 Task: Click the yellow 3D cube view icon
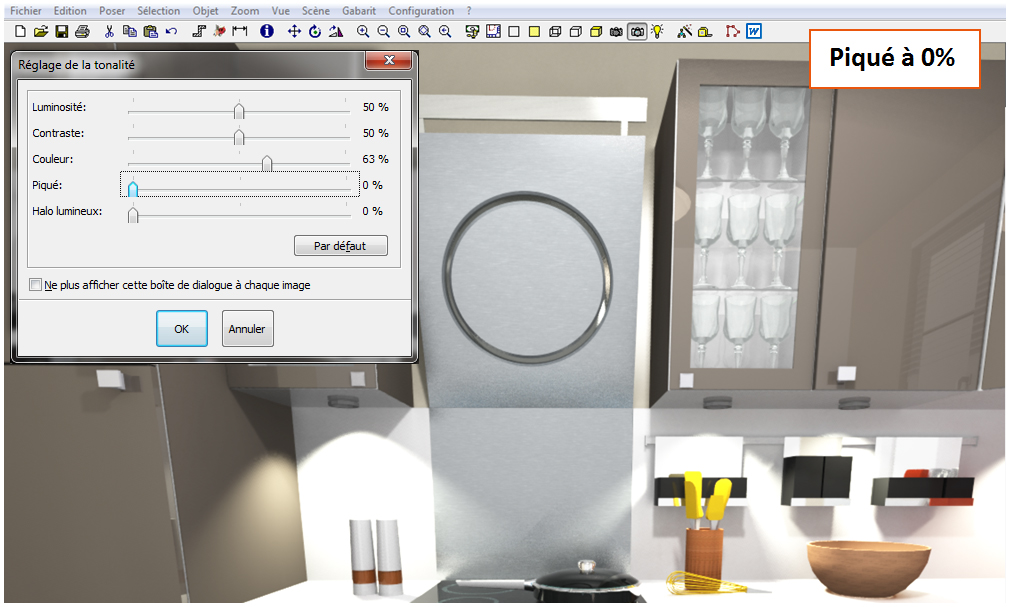click(595, 32)
